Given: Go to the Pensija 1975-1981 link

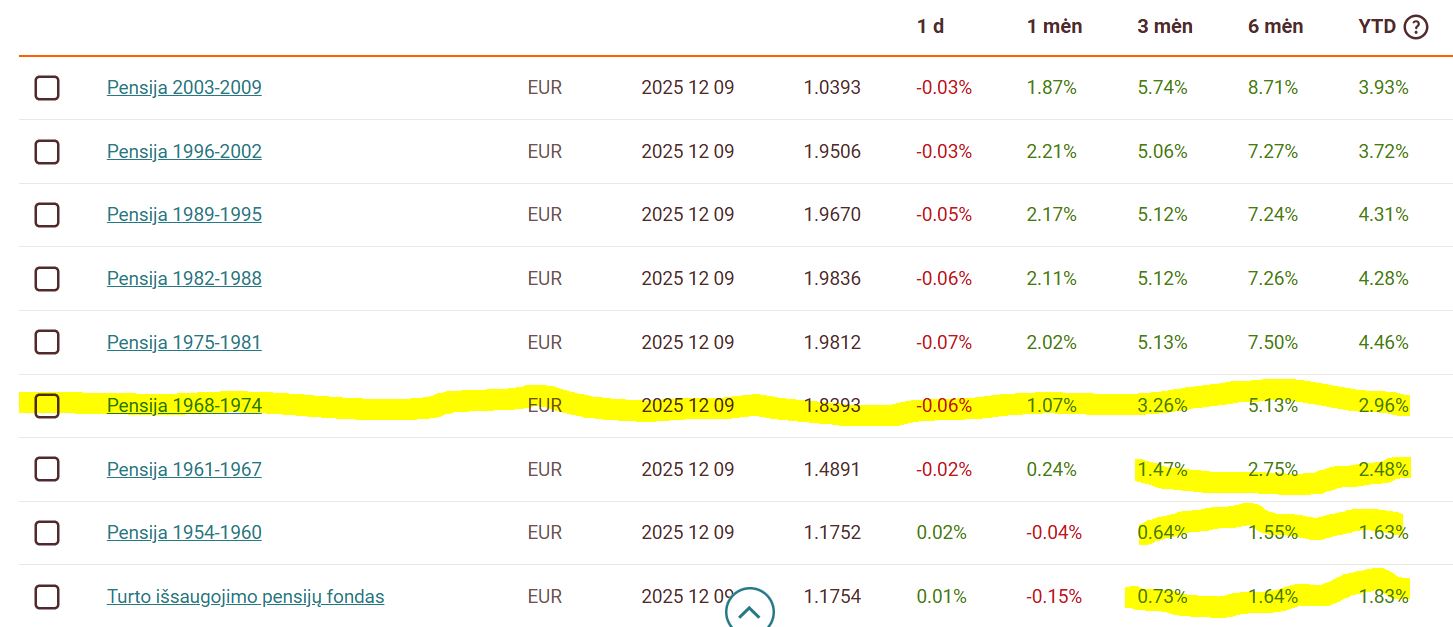Looking at the screenshot, I should tap(184, 342).
